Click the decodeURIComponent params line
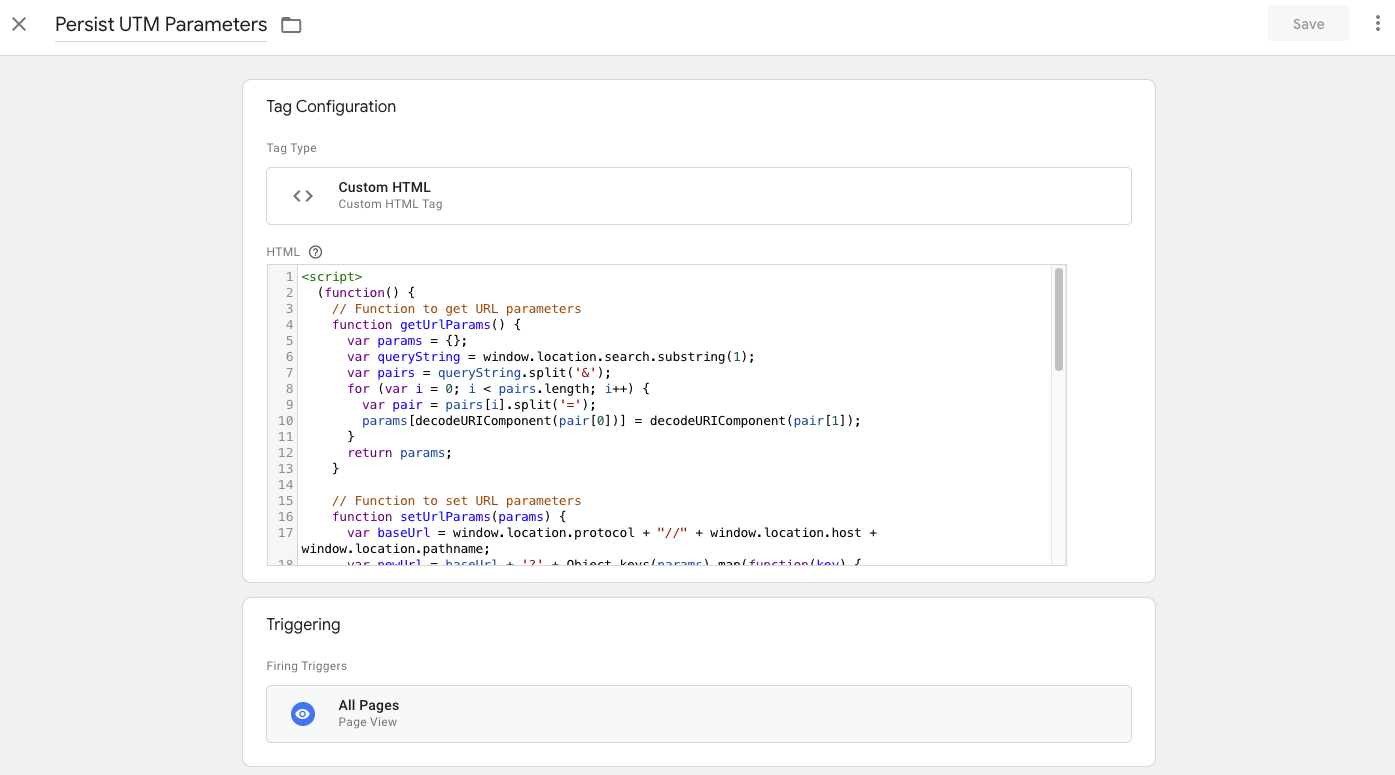 611,421
